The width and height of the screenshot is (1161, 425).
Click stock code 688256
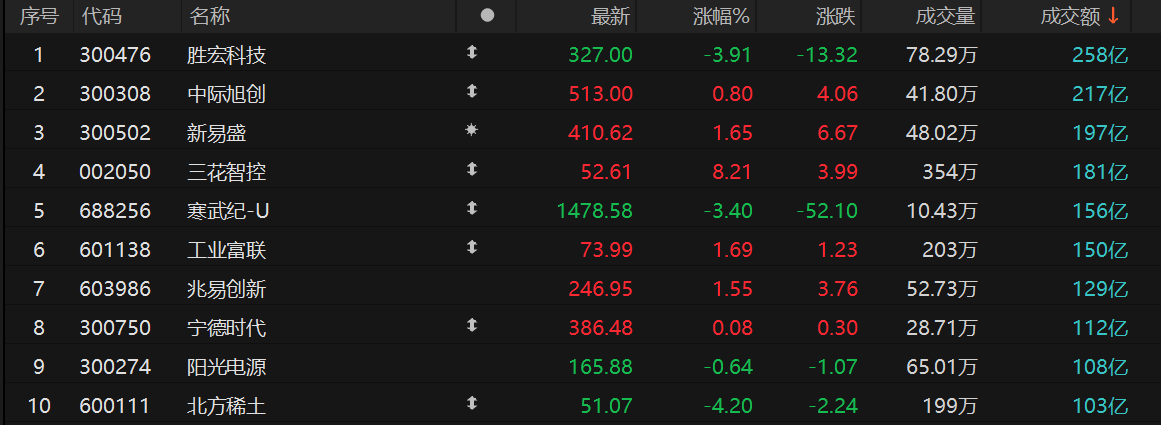115,211
